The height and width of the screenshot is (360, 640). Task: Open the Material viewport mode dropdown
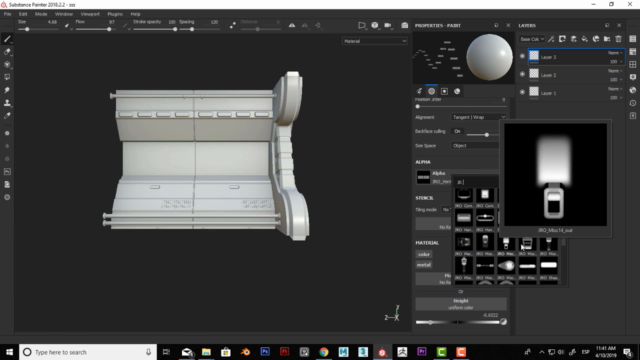[x=375, y=41]
